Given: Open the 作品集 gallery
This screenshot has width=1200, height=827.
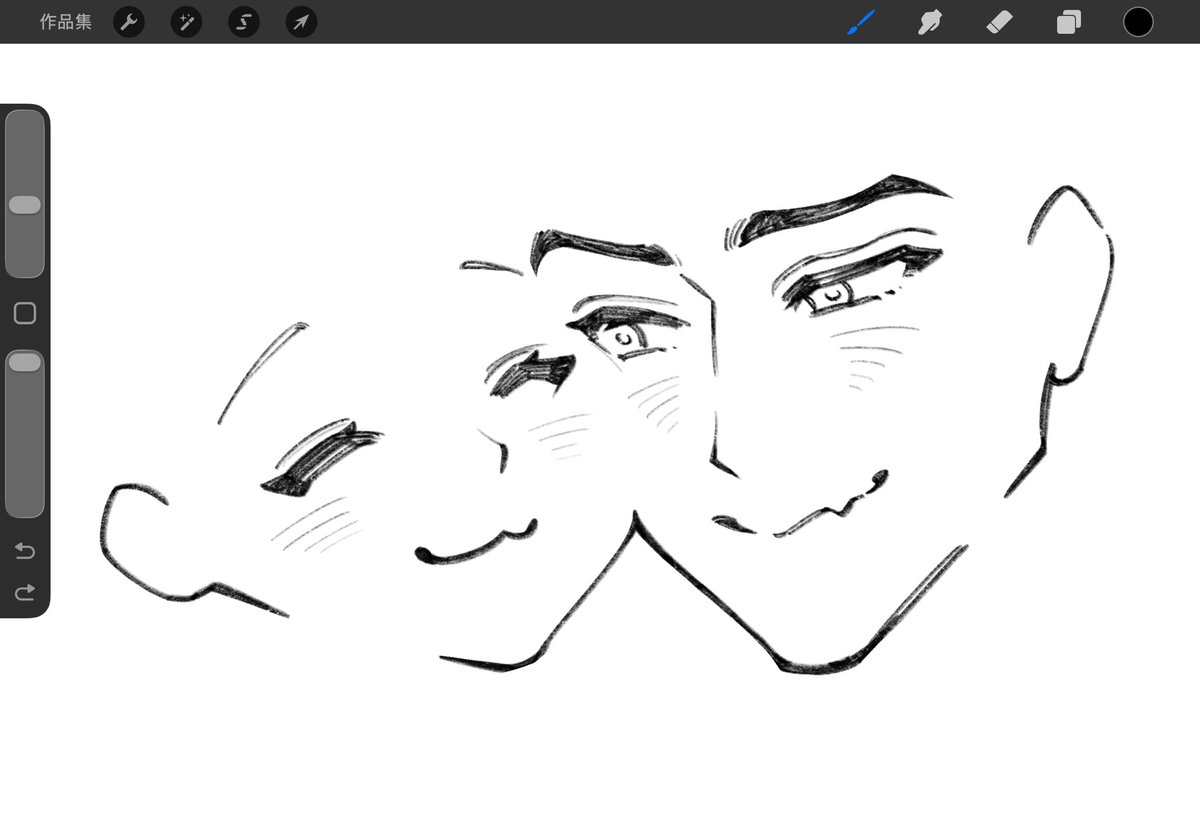Looking at the screenshot, I should pyautogui.click(x=66, y=22).
